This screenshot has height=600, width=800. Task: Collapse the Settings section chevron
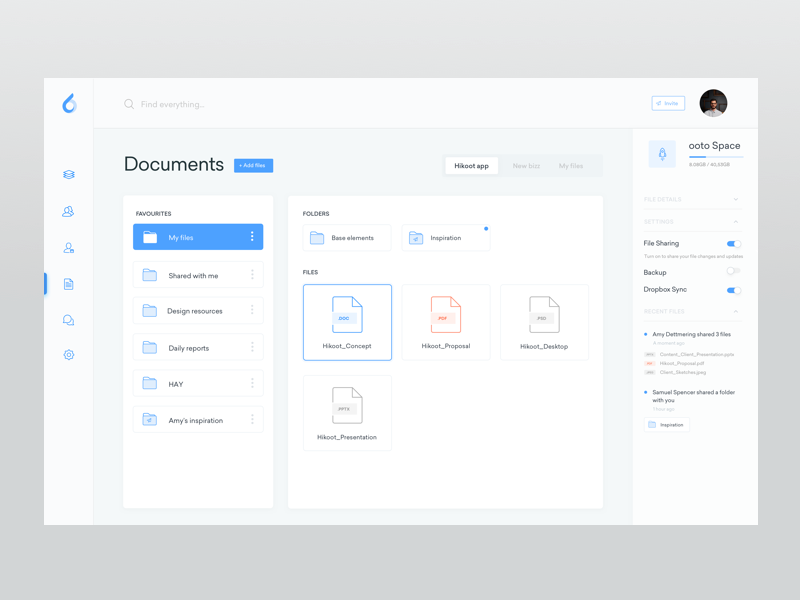pos(736,222)
